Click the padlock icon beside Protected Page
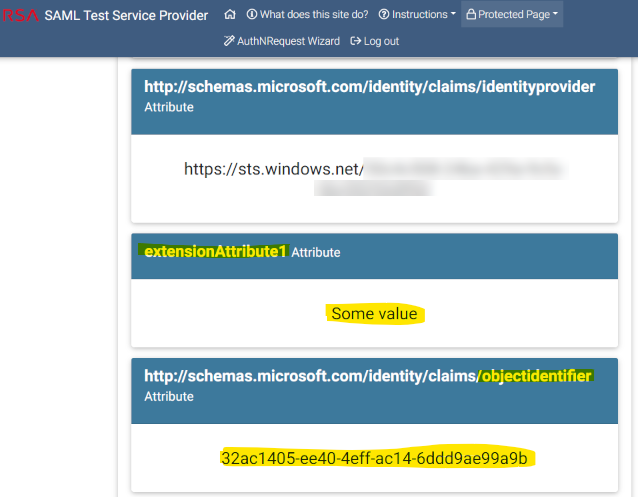Viewport: 638px width, 497px height. pyautogui.click(x=471, y=15)
